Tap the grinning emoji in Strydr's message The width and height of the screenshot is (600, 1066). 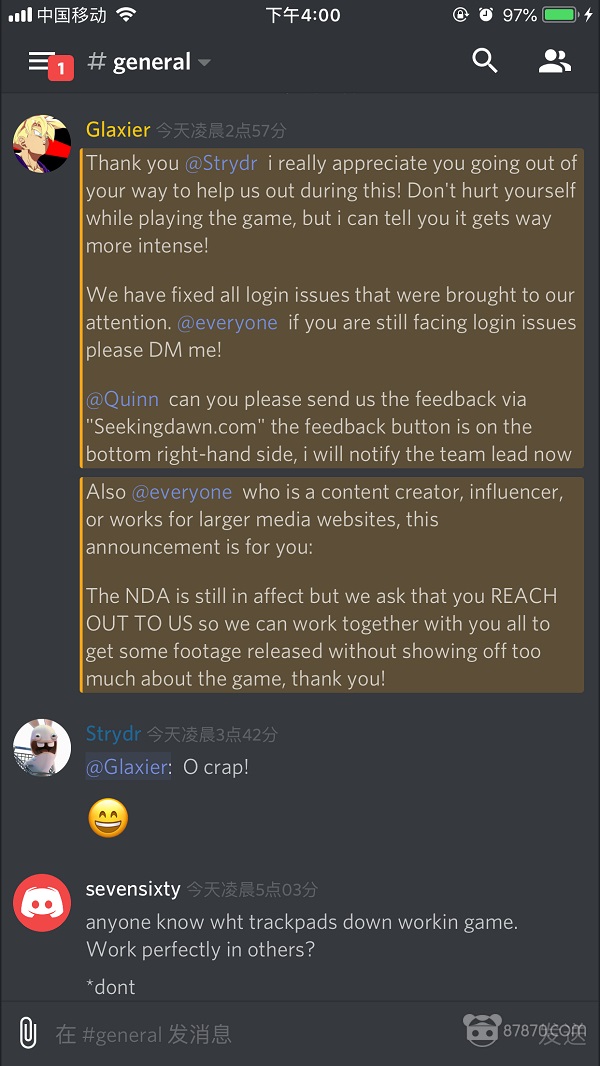108,818
